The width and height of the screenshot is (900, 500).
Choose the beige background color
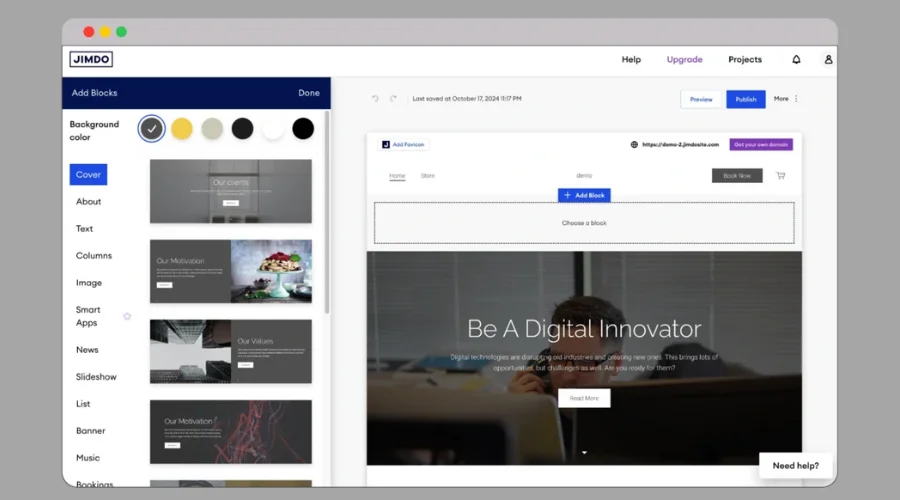coord(212,129)
